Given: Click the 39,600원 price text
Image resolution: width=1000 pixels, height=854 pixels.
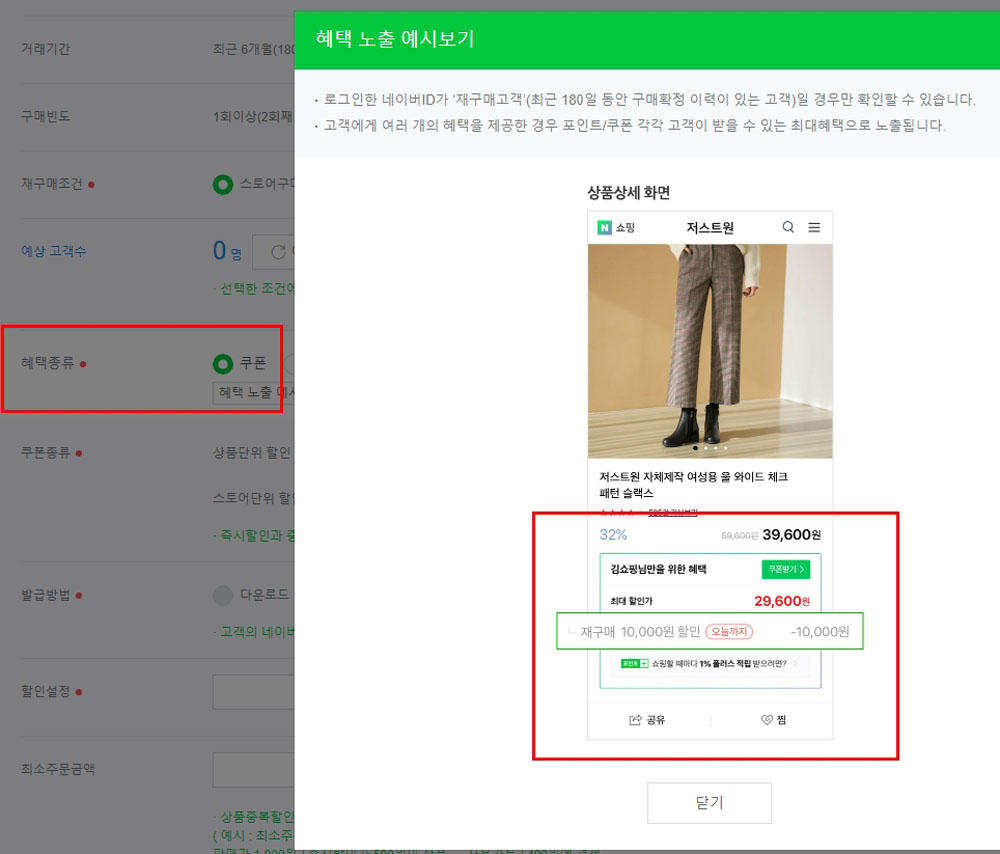Looking at the screenshot, I should click(x=791, y=534).
